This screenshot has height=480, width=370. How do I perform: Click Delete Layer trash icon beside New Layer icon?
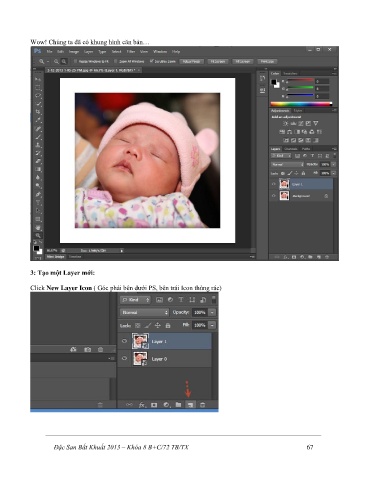click(x=202, y=405)
